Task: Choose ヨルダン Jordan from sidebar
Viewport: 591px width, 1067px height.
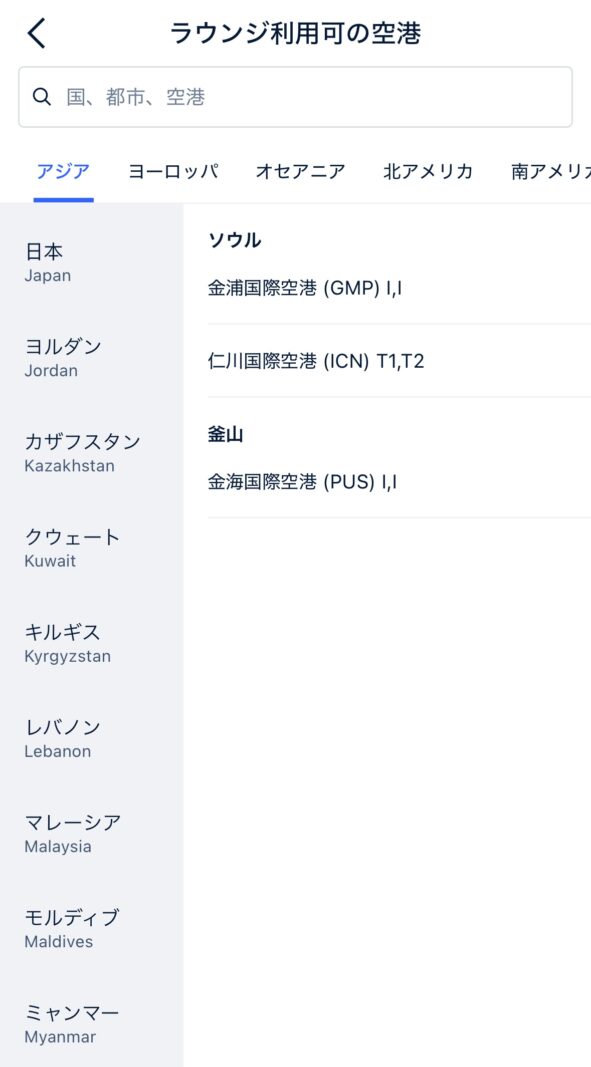Action: pos(91,359)
